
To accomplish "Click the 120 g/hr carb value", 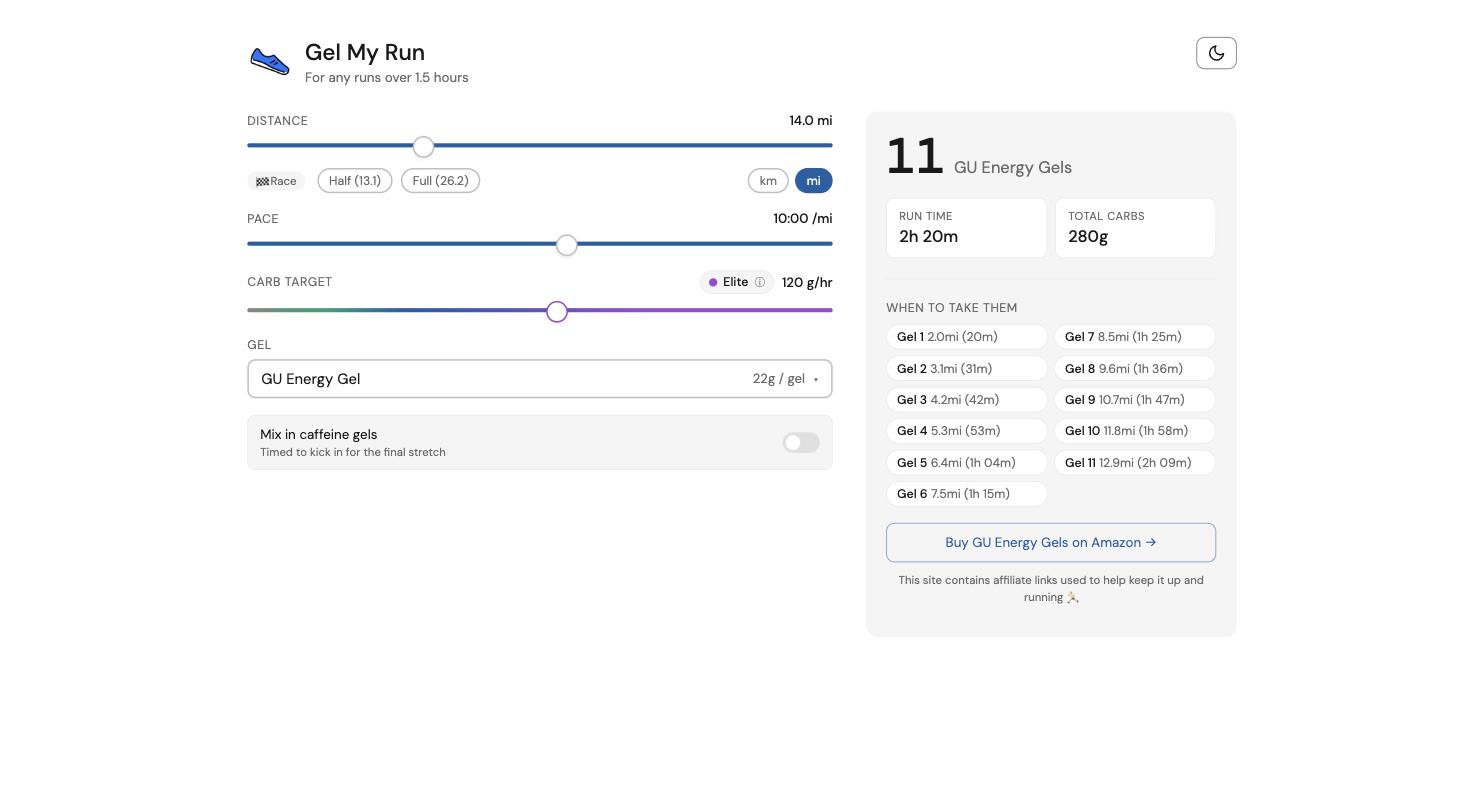I will pos(807,283).
